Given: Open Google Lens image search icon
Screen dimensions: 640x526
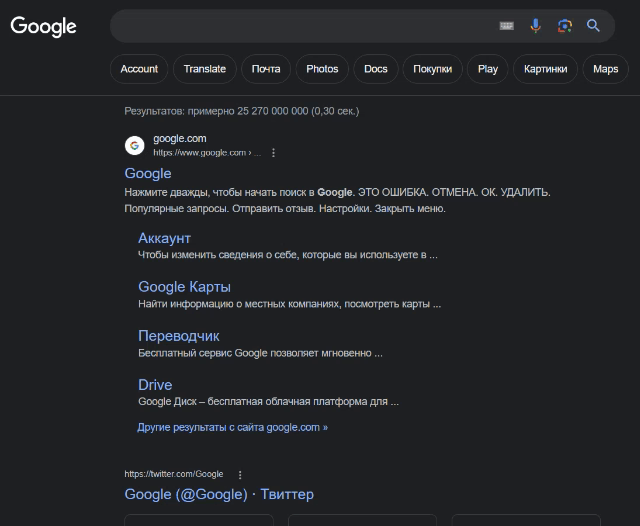Looking at the screenshot, I should tap(564, 26).
